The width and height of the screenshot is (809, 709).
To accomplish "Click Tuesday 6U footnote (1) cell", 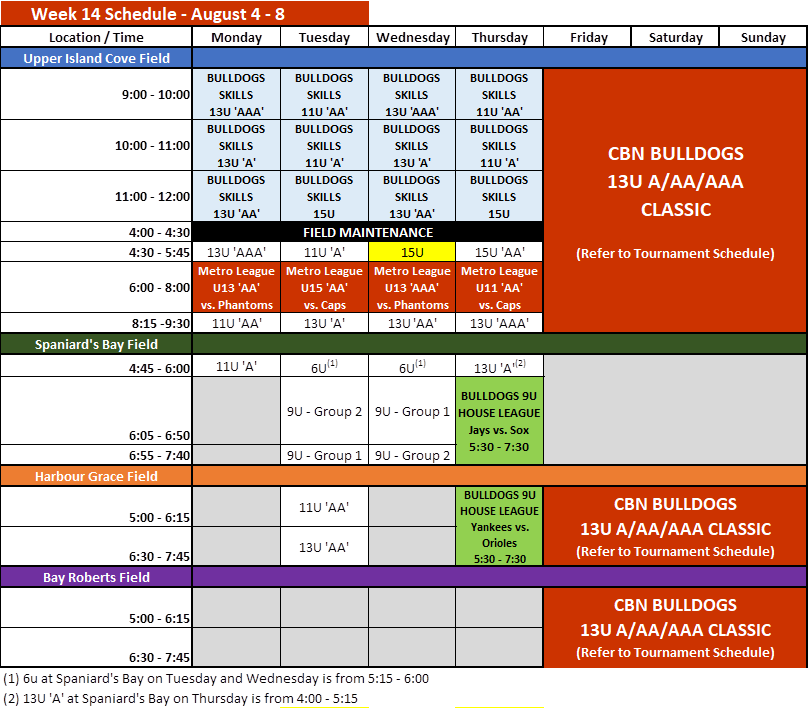I will (324, 366).
